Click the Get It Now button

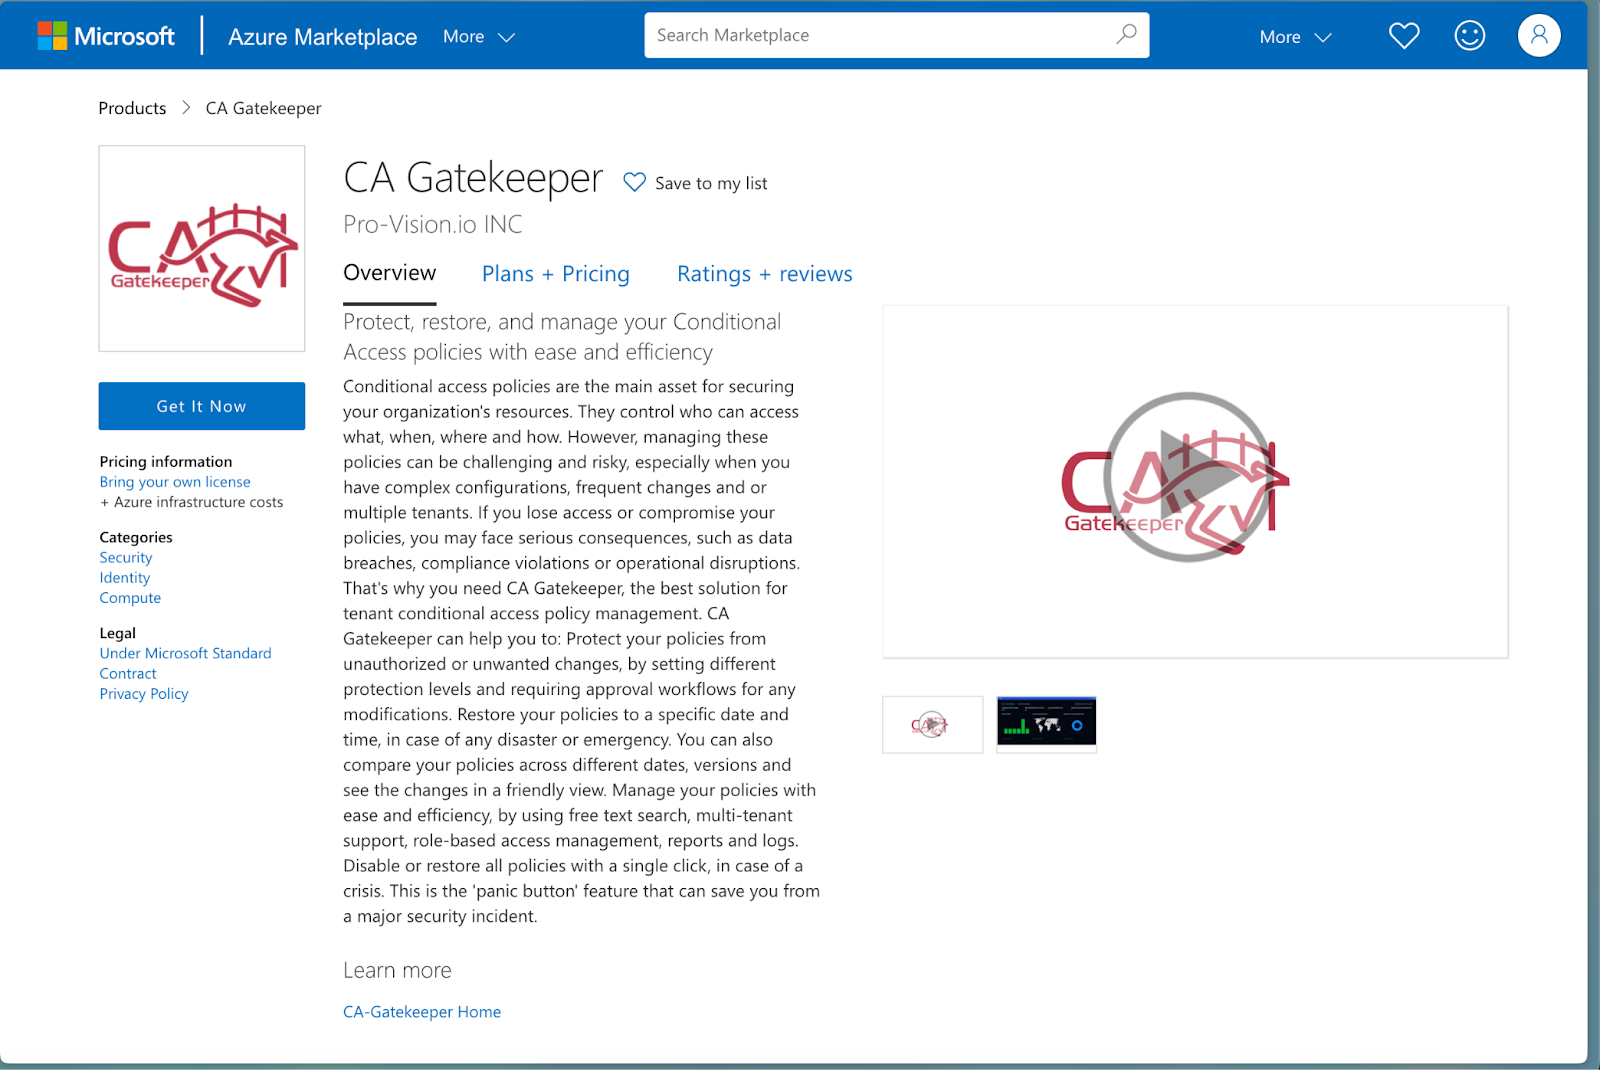click(202, 406)
